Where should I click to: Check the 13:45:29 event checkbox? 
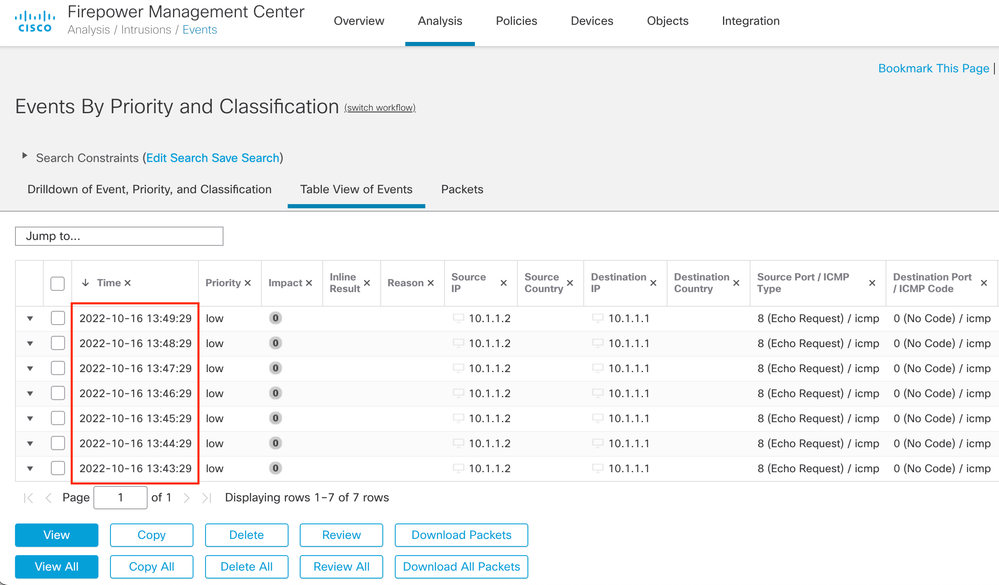[x=57, y=418]
